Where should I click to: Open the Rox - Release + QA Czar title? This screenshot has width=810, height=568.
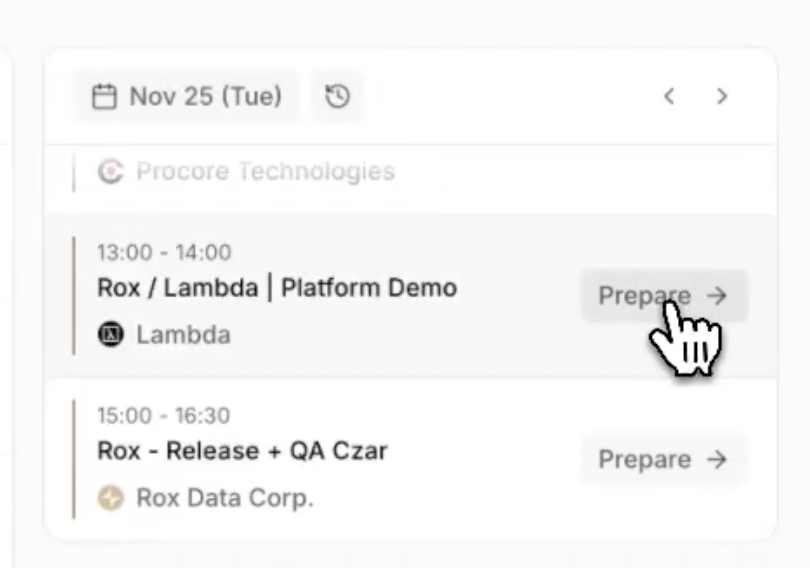click(242, 451)
